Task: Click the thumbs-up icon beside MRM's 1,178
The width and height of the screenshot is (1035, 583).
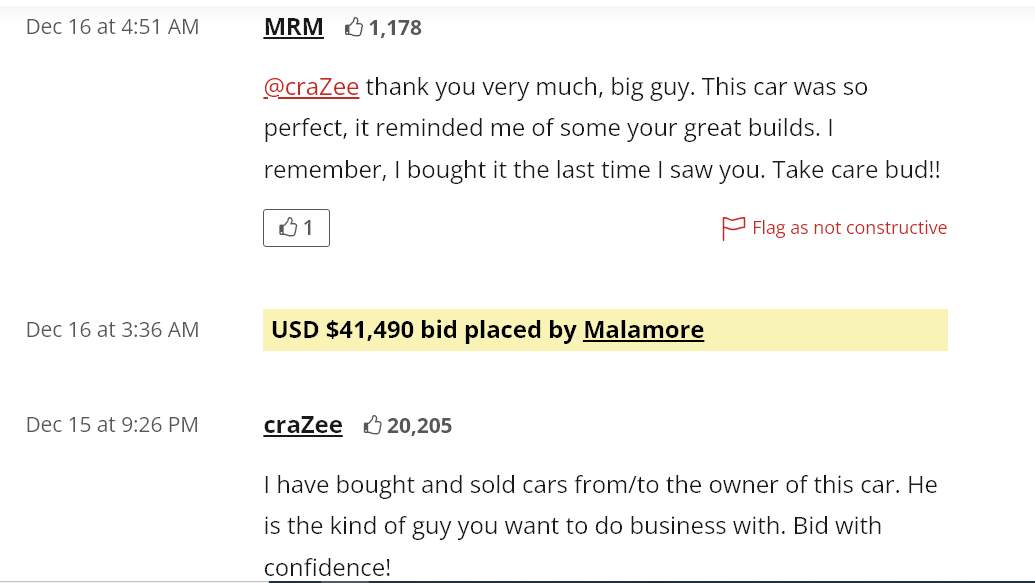Action: pos(353,28)
